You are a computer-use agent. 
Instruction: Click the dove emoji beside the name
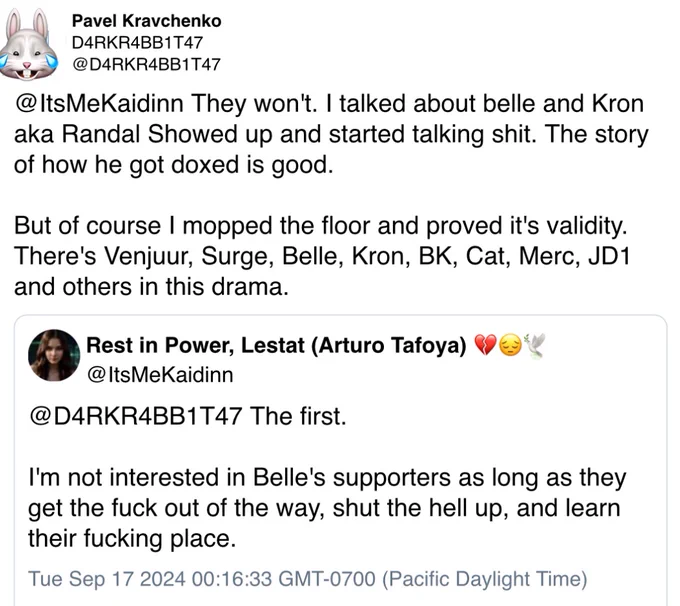534,346
